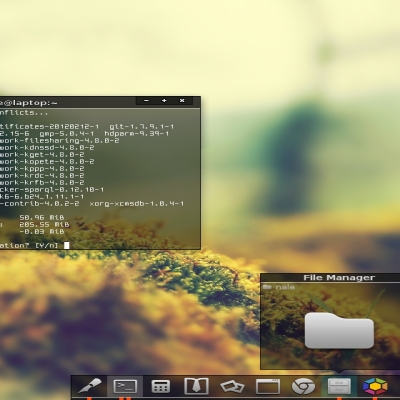Click 'work-kppp-4.8.0-2' terminal line
Image resolution: width=400 pixels, height=400 pixels.
tap(42, 169)
